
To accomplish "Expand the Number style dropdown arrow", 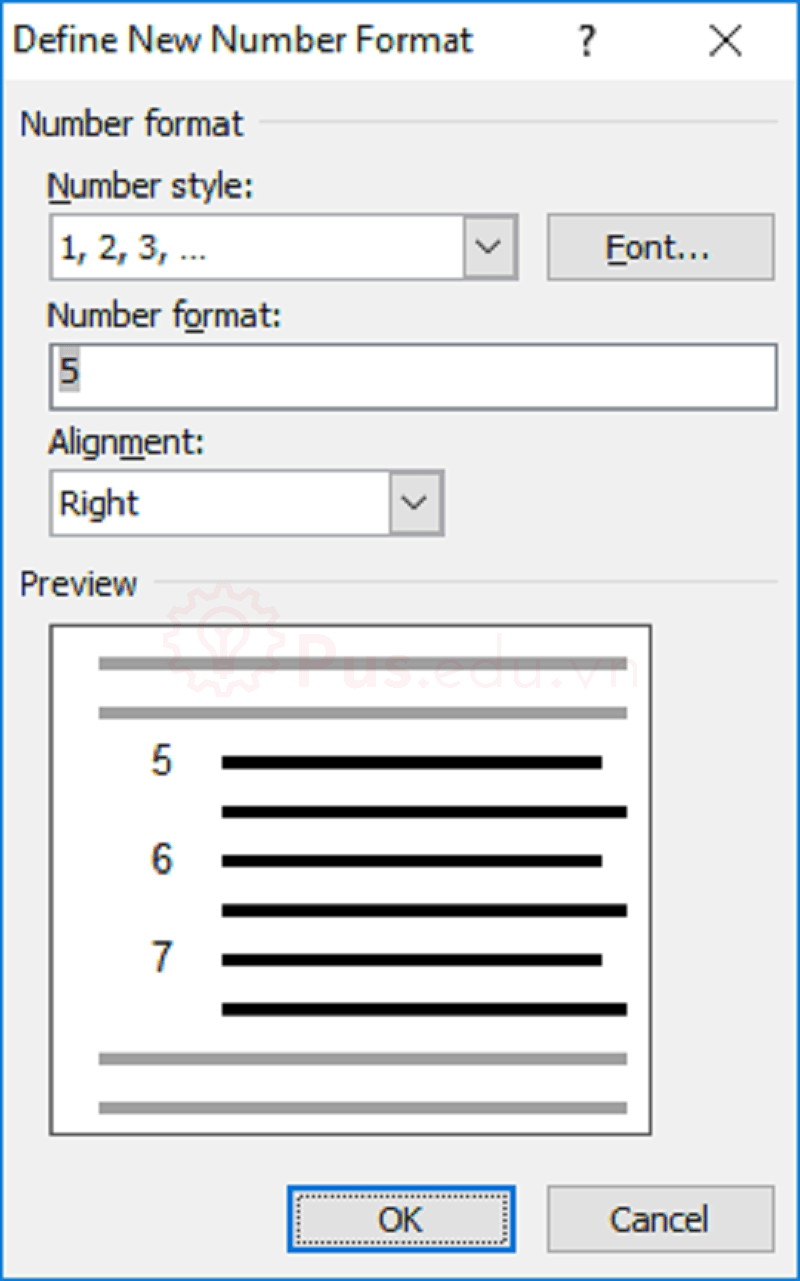I will coord(489,247).
